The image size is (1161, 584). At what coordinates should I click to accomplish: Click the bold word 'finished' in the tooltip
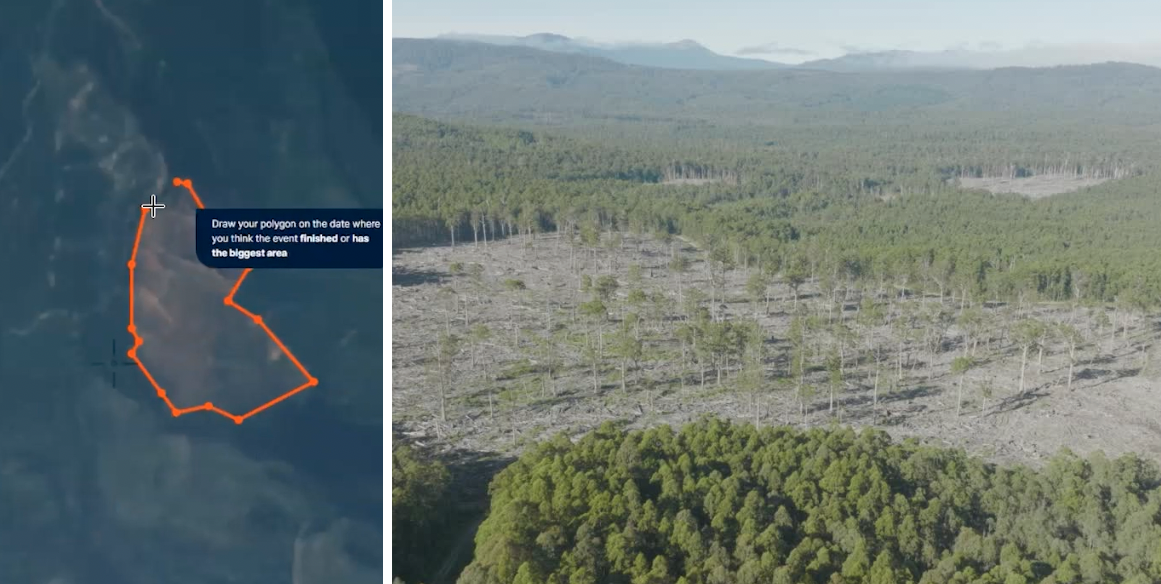(x=317, y=238)
